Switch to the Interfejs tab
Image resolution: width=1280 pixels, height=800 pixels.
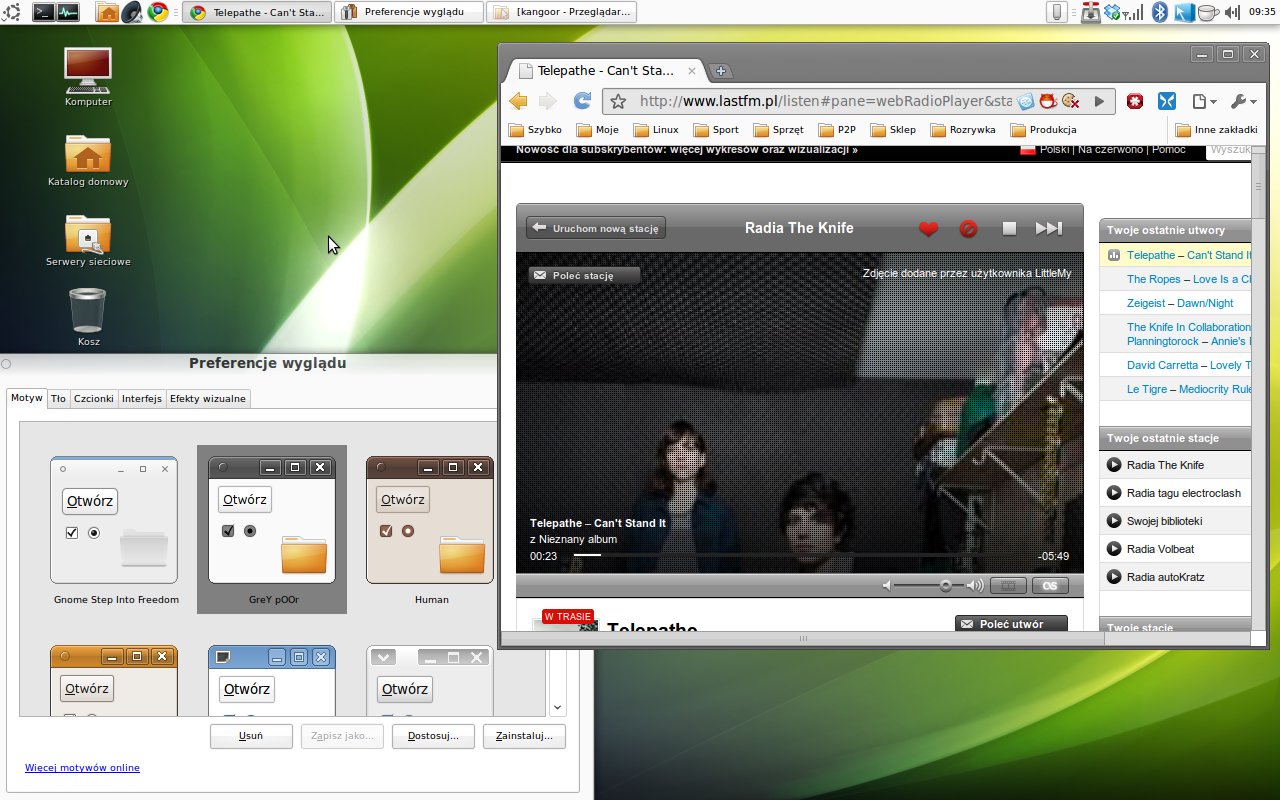[142, 398]
